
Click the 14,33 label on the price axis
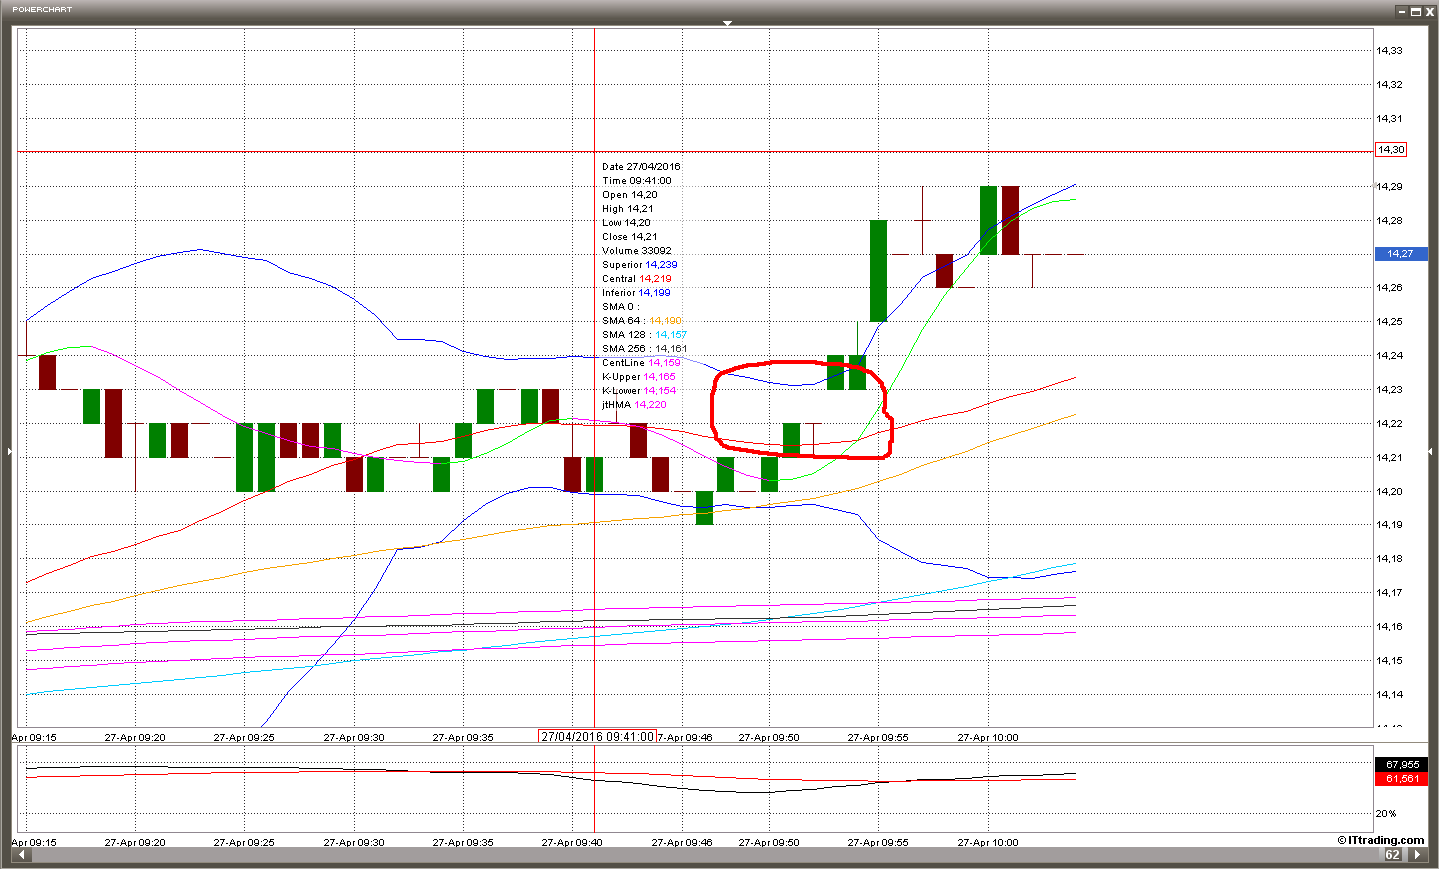click(1389, 50)
